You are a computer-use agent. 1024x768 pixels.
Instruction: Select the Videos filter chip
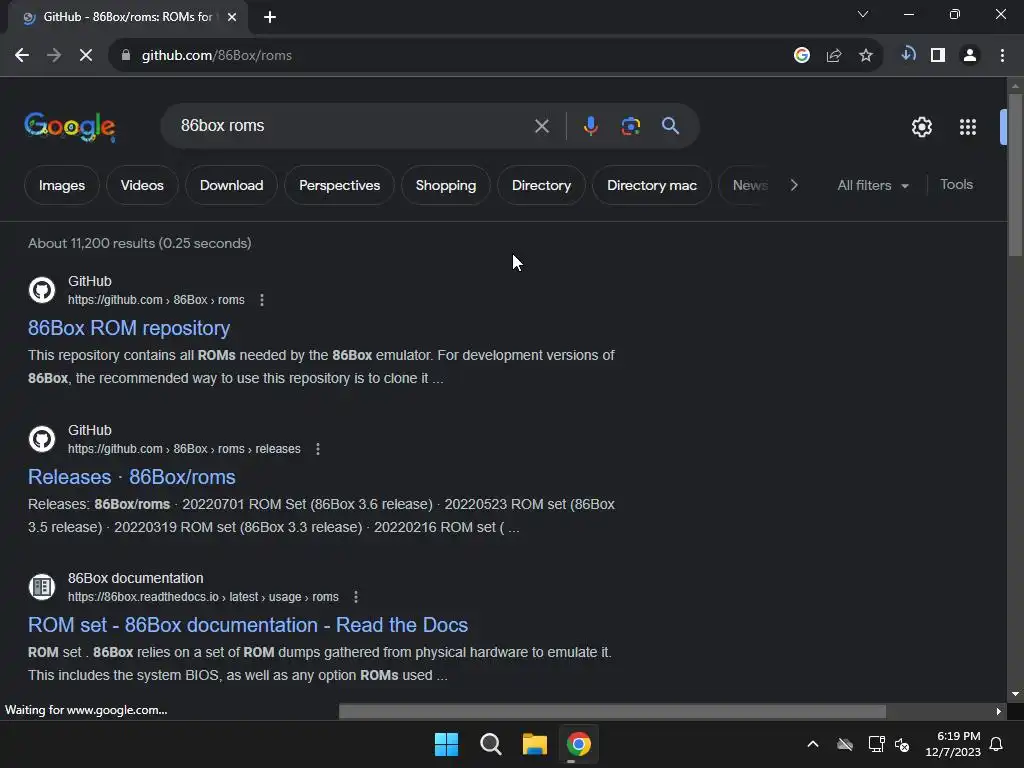[x=142, y=185]
